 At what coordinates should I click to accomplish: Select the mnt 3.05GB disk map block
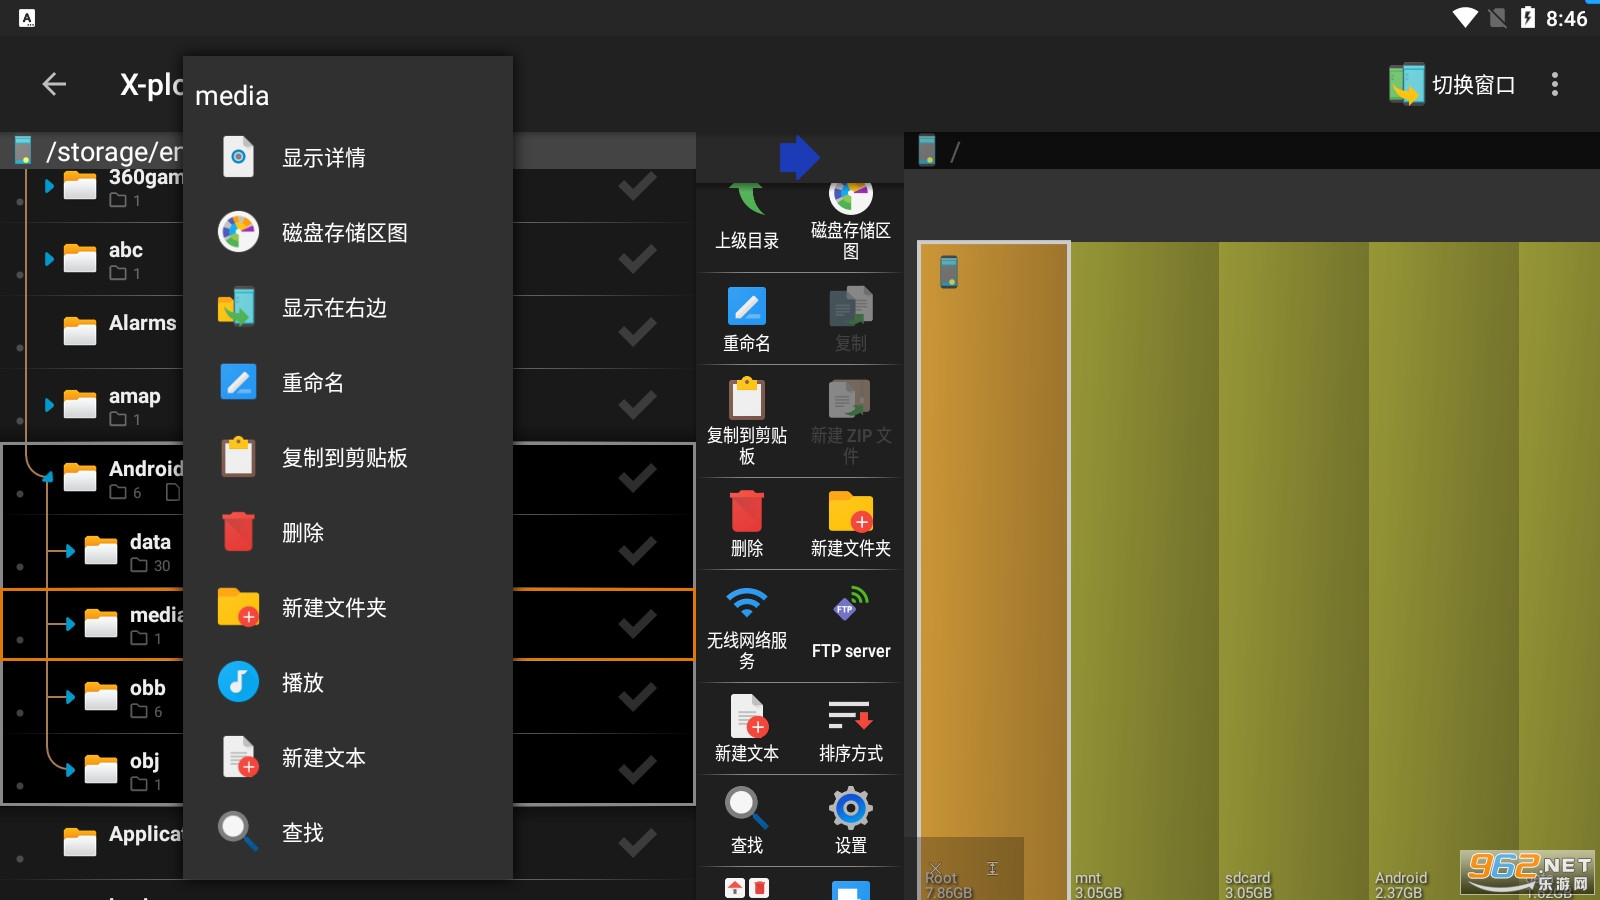coord(1144,570)
